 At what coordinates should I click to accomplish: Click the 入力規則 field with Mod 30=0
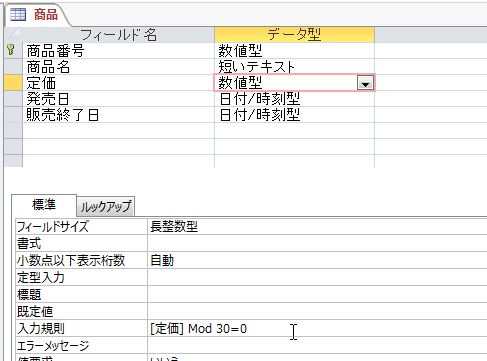pyautogui.click(x=317, y=328)
